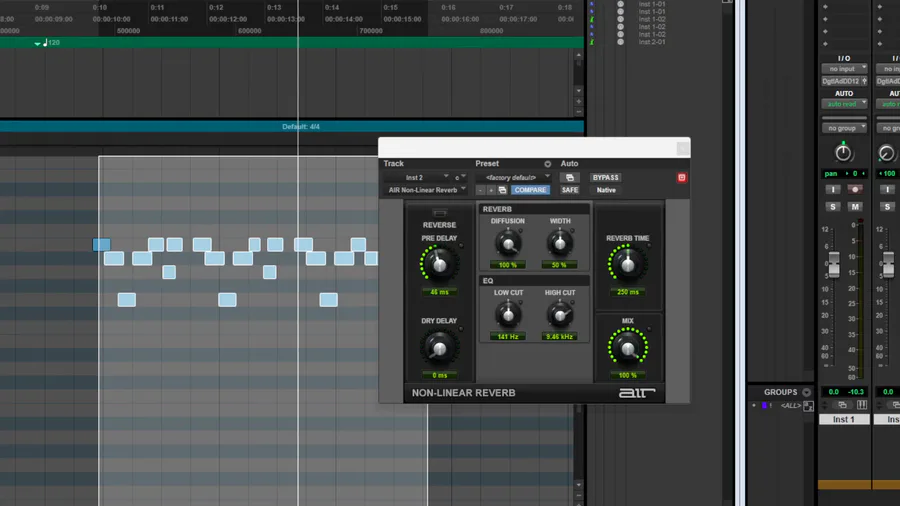900x506 pixels.
Task: Select the previous preset with the minus button
Action: 481,190
